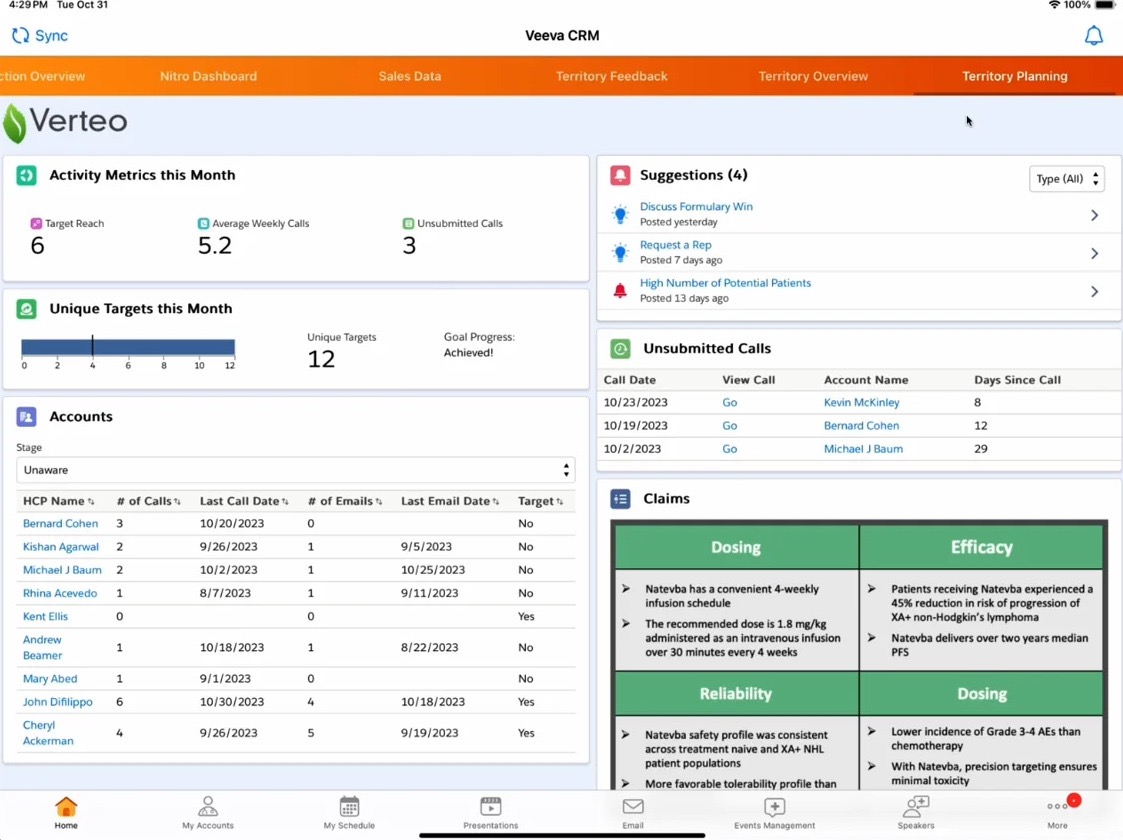Click the Sync label text
The height and width of the screenshot is (840, 1123).
[52, 36]
